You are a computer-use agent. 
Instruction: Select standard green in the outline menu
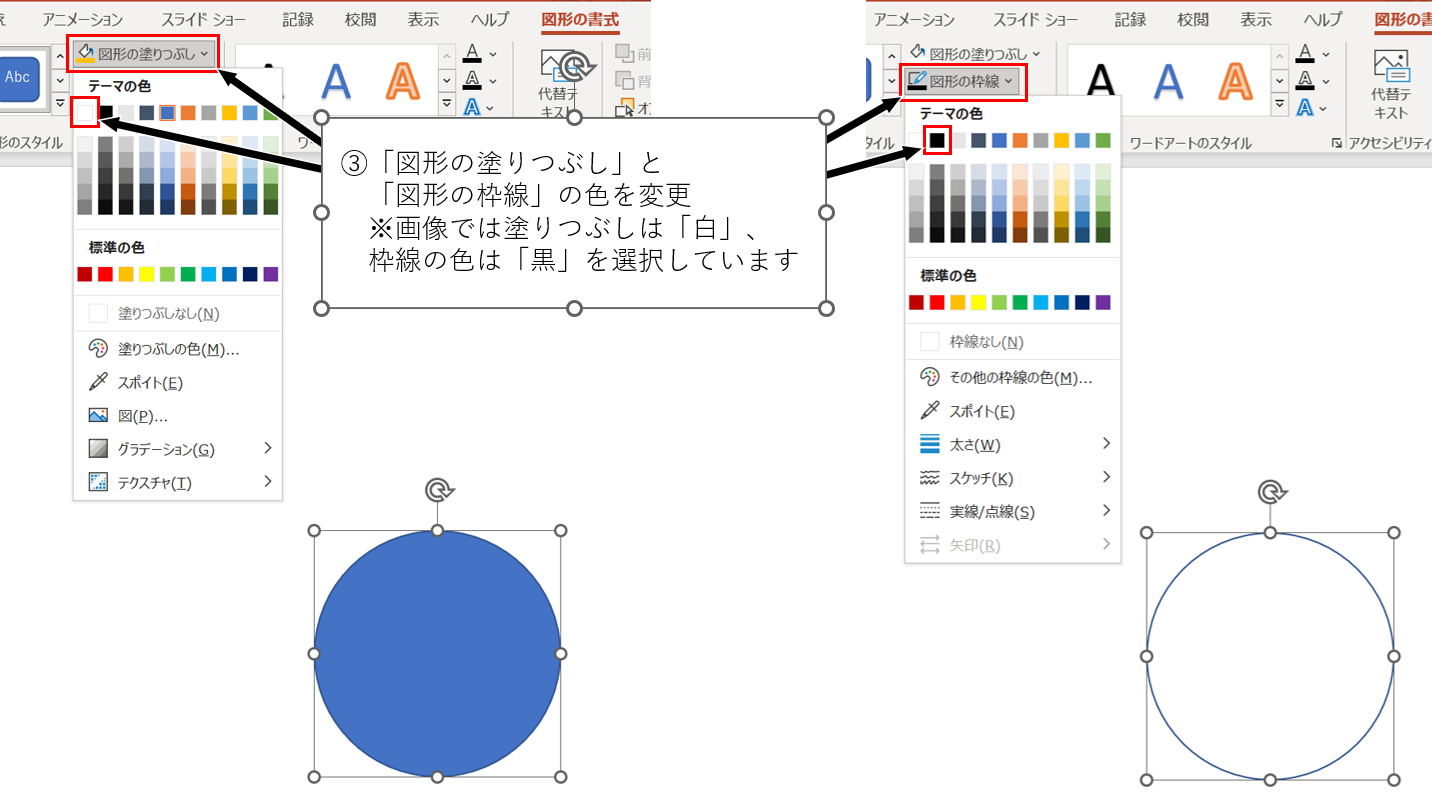pyautogui.click(x=1020, y=302)
